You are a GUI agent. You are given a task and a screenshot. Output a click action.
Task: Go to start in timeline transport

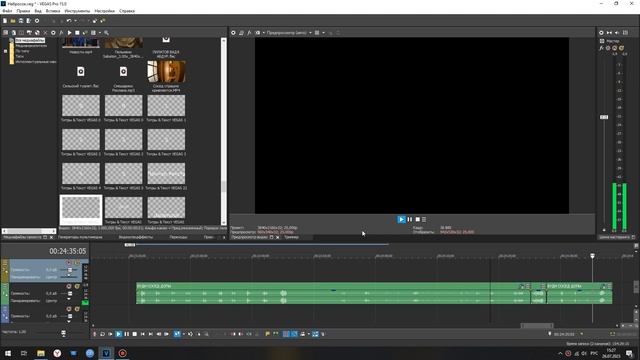[142, 334]
